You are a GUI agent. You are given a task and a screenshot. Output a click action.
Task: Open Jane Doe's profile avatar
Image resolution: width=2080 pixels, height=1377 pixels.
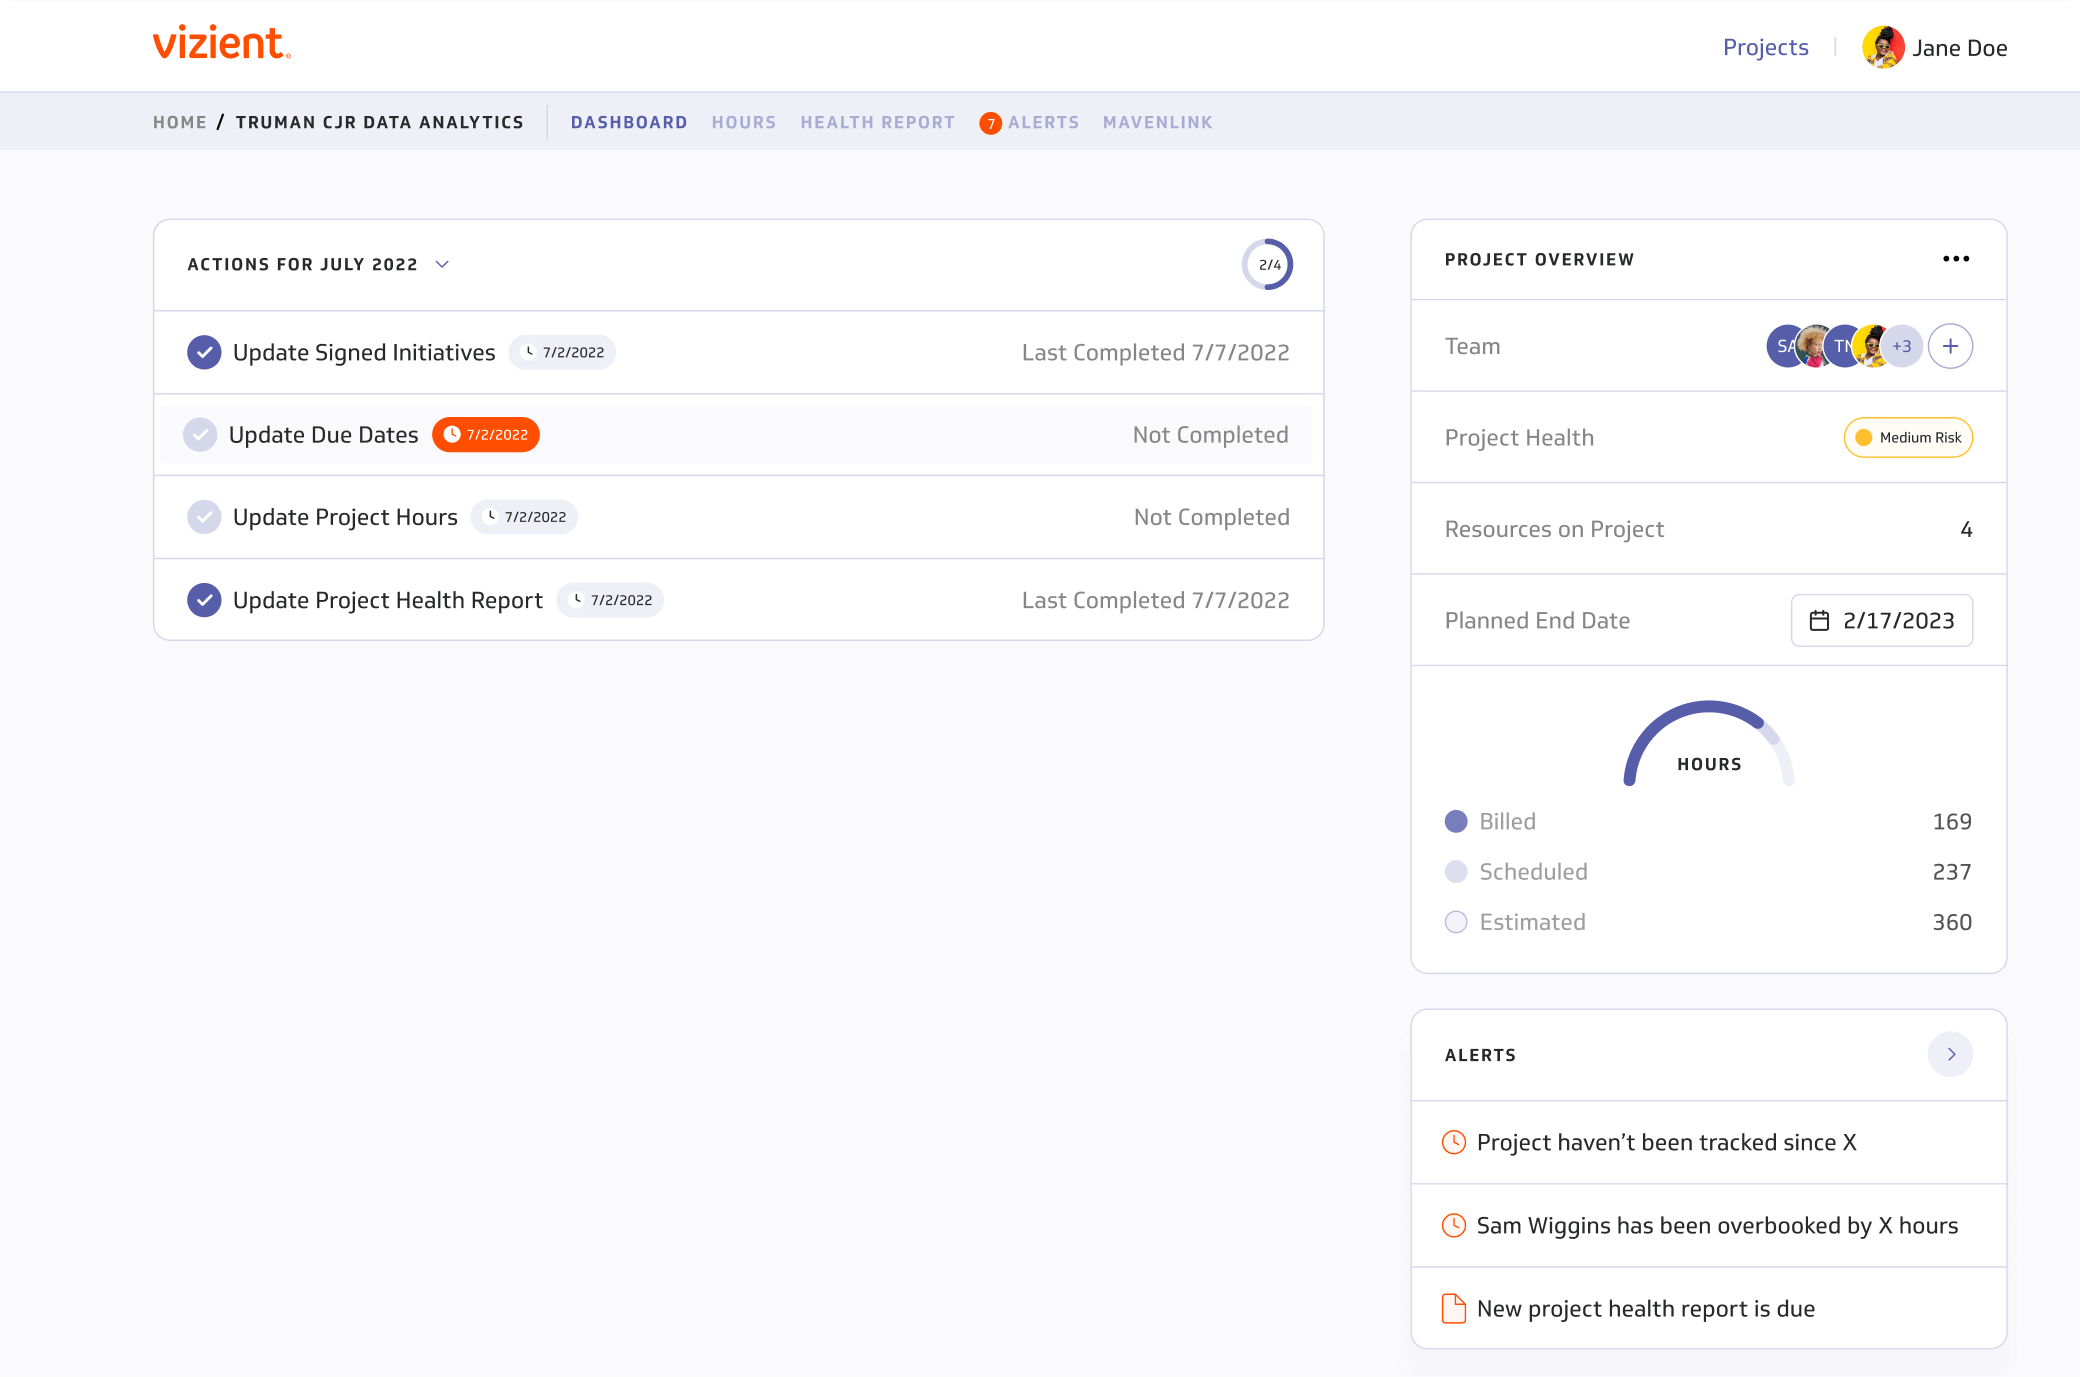coord(1884,46)
